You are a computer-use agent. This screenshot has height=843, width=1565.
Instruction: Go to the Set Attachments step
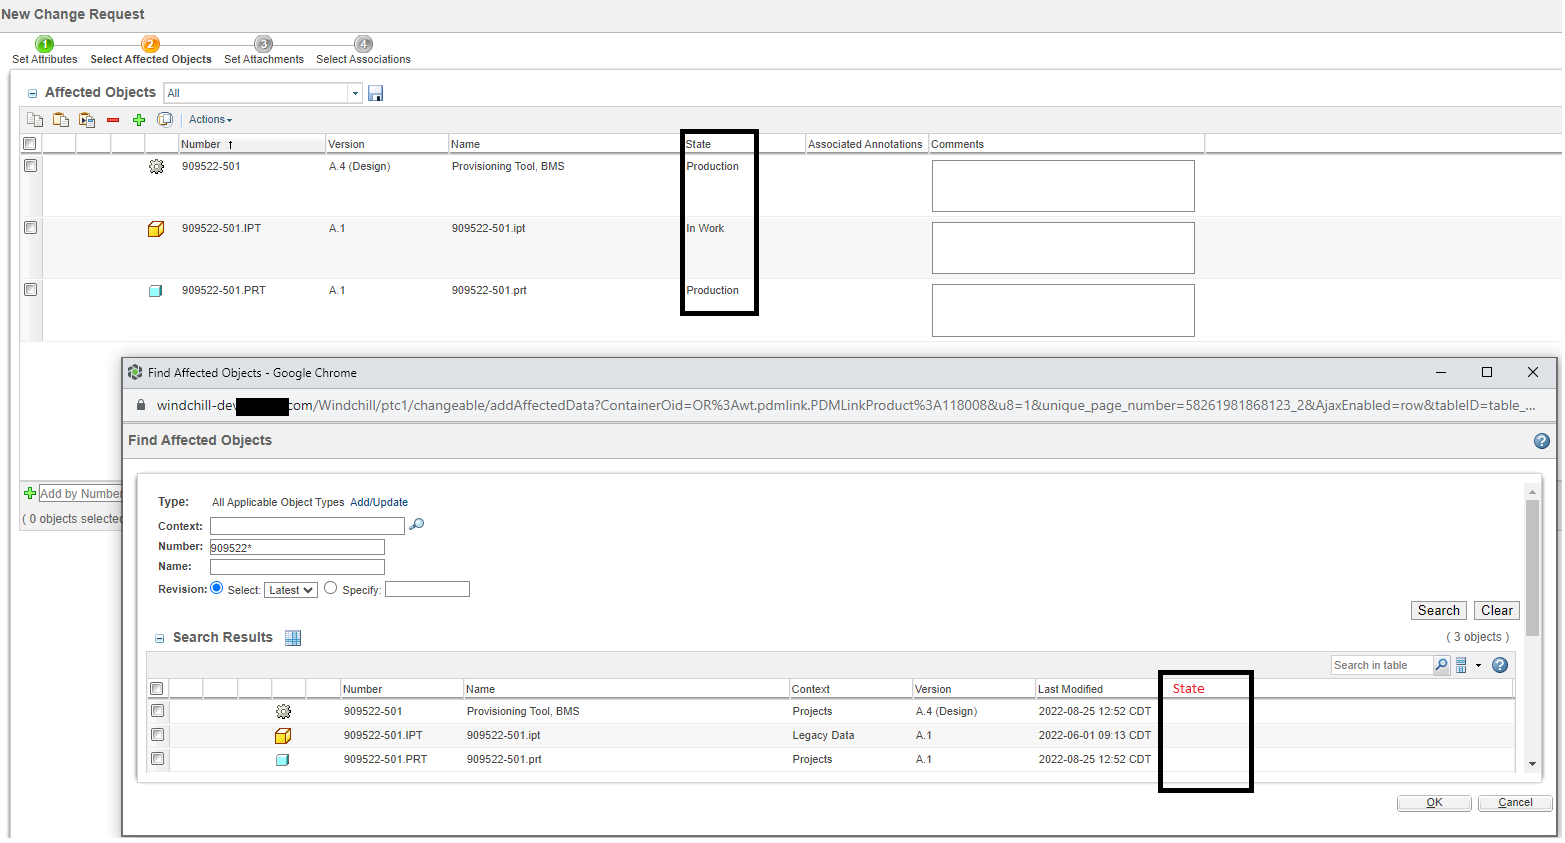(263, 58)
